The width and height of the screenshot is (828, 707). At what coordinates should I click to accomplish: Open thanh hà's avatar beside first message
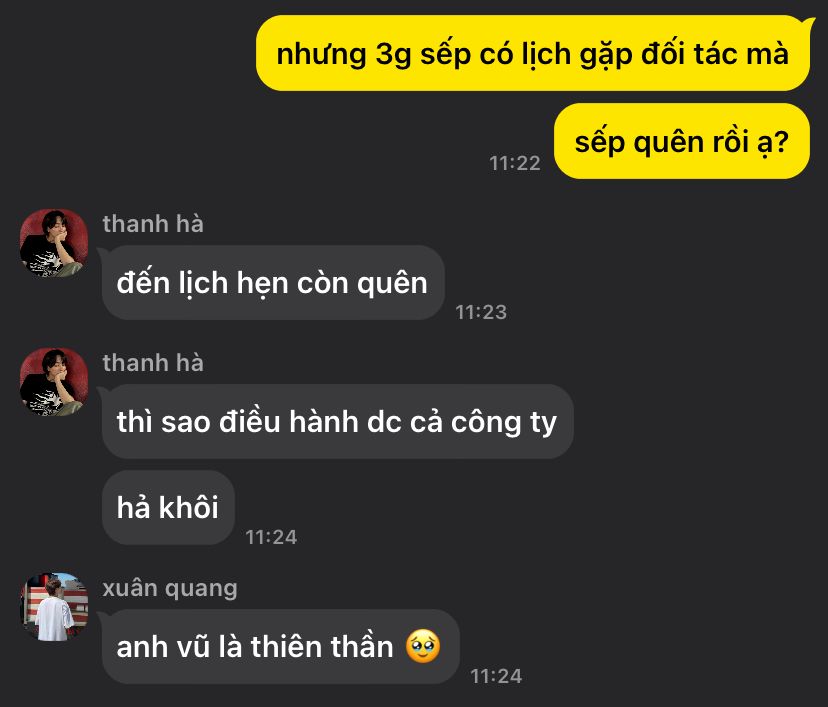[x=54, y=242]
